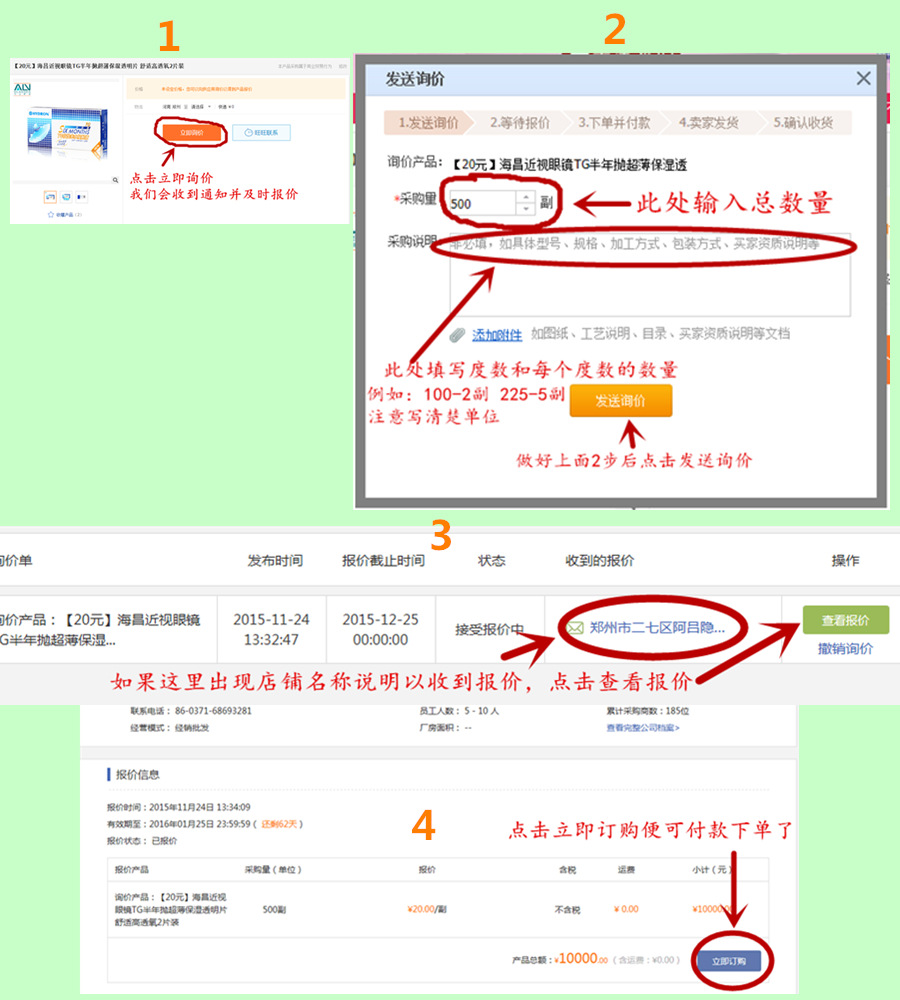Decrease 采购量 with the down stepper arrow
The height and width of the screenshot is (1000, 900).
point(526,210)
